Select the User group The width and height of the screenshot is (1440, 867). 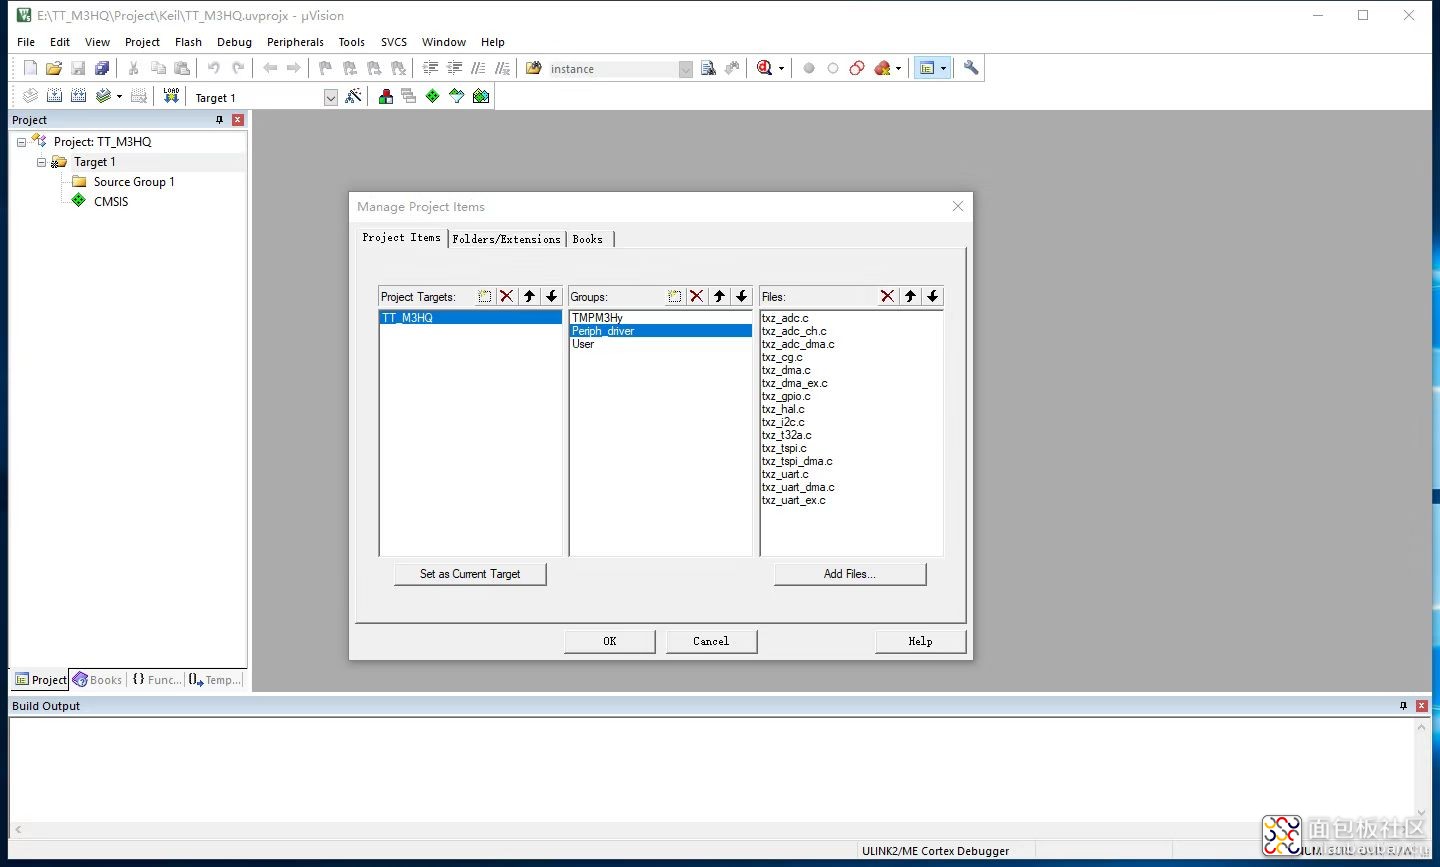660,344
